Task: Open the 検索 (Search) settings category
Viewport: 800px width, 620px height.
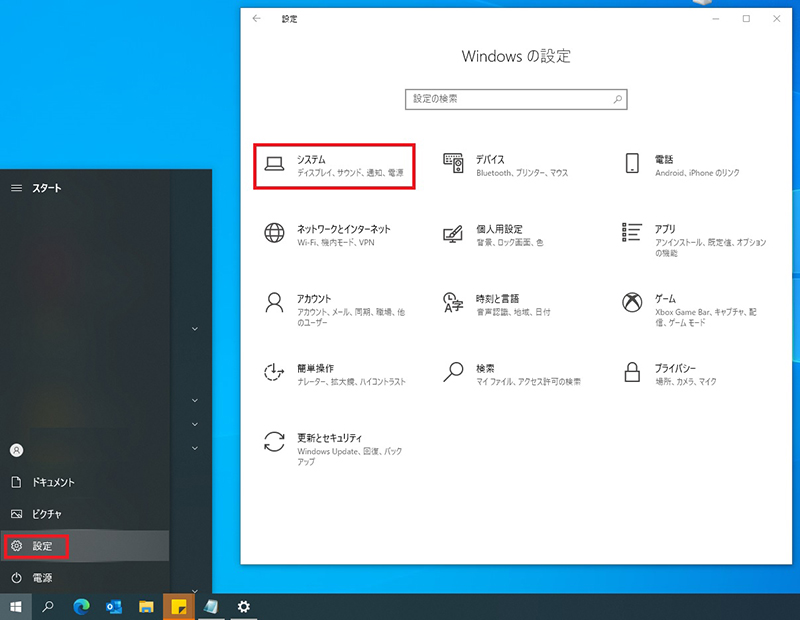Action: (x=511, y=374)
